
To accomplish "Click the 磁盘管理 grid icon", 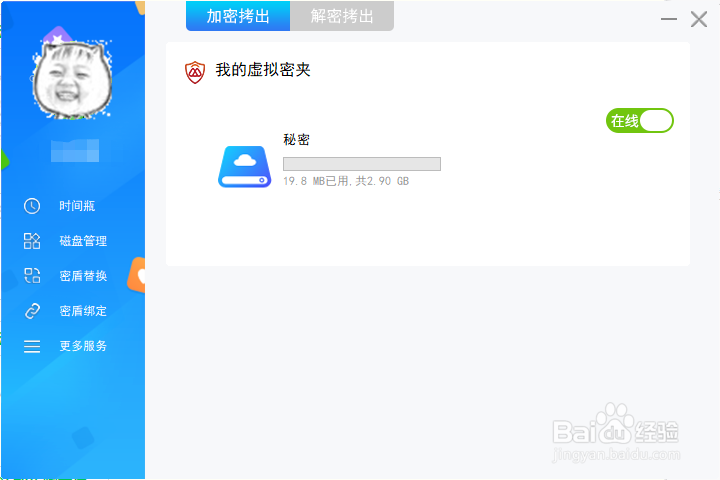I will click(32, 241).
